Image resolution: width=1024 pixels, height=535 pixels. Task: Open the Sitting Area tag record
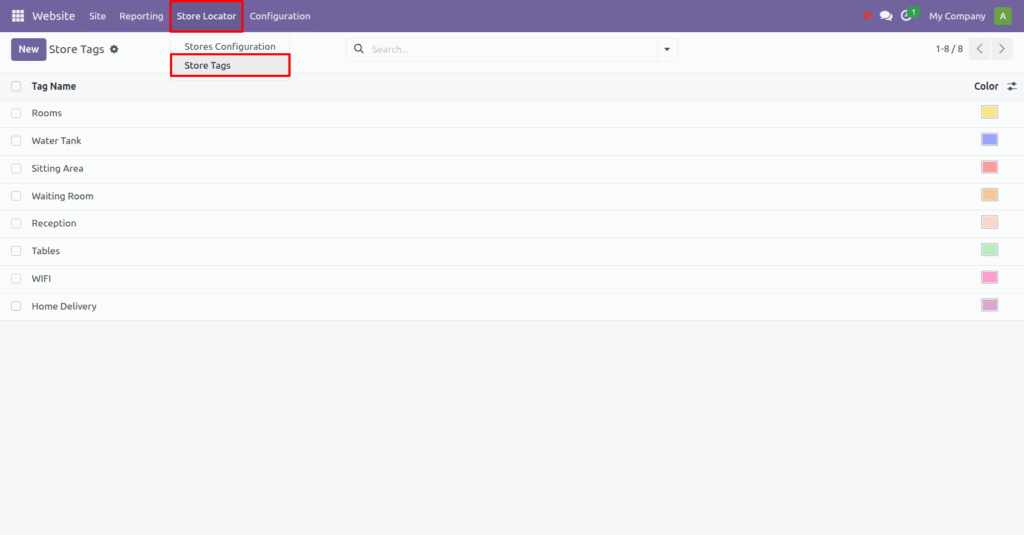click(57, 169)
